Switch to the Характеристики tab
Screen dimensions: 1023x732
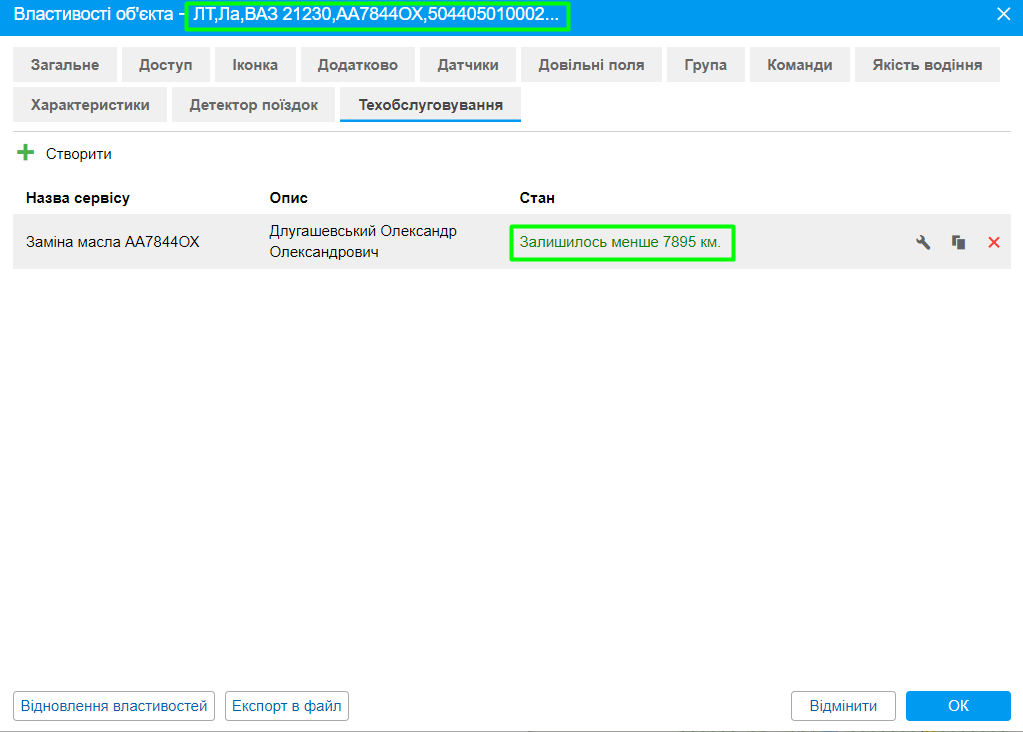point(90,104)
